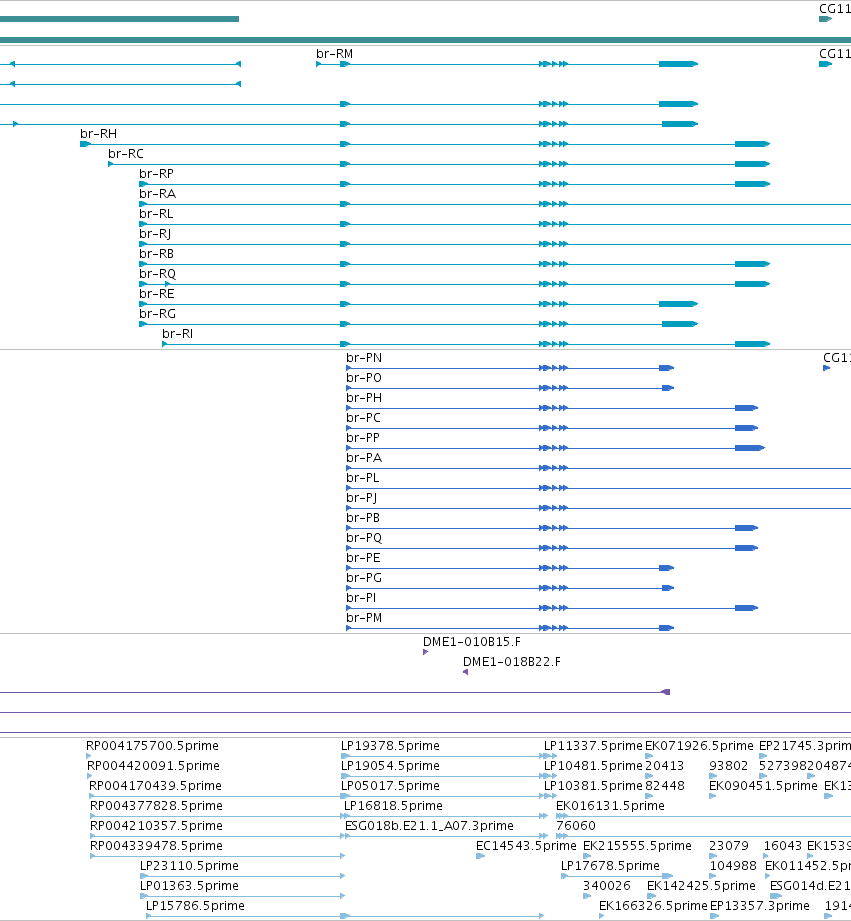Choose the br-RJ transcript label
The height and width of the screenshot is (921, 851).
coord(155,234)
